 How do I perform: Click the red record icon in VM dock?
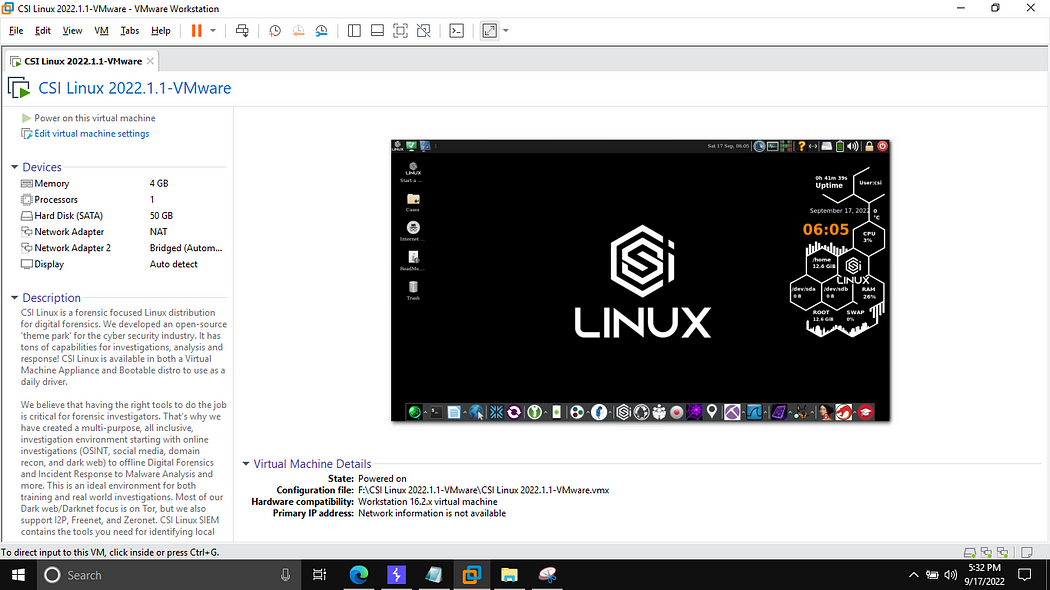(676, 413)
